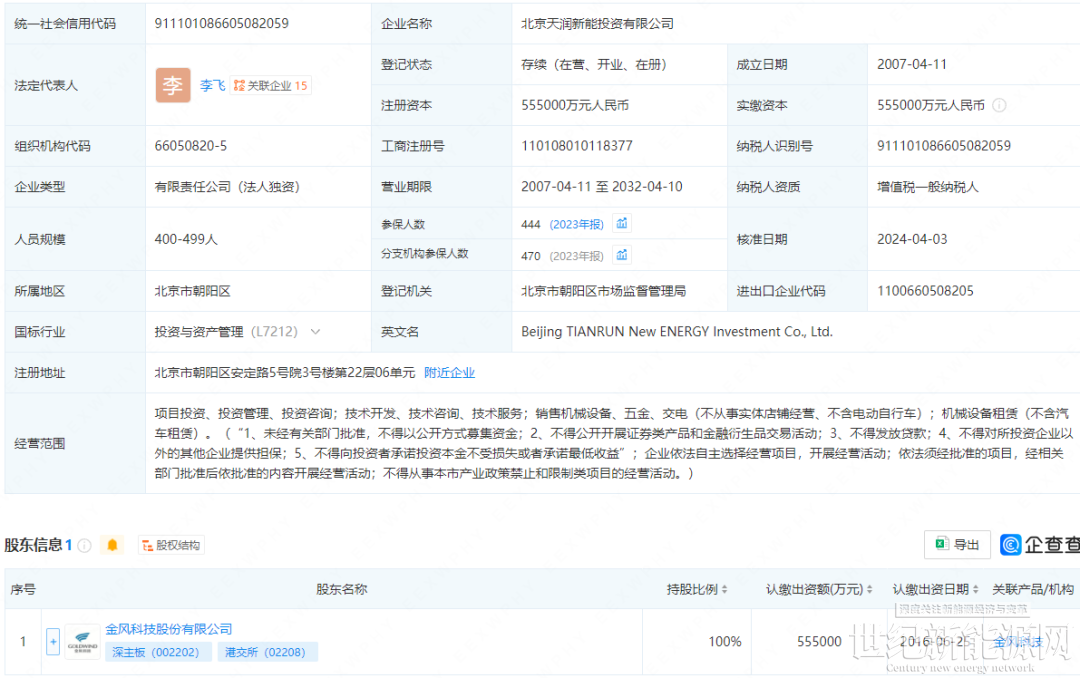The width and height of the screenshot is (1080, 678).
Task: Click the 企查查 logo
Action: (1038, 544)
